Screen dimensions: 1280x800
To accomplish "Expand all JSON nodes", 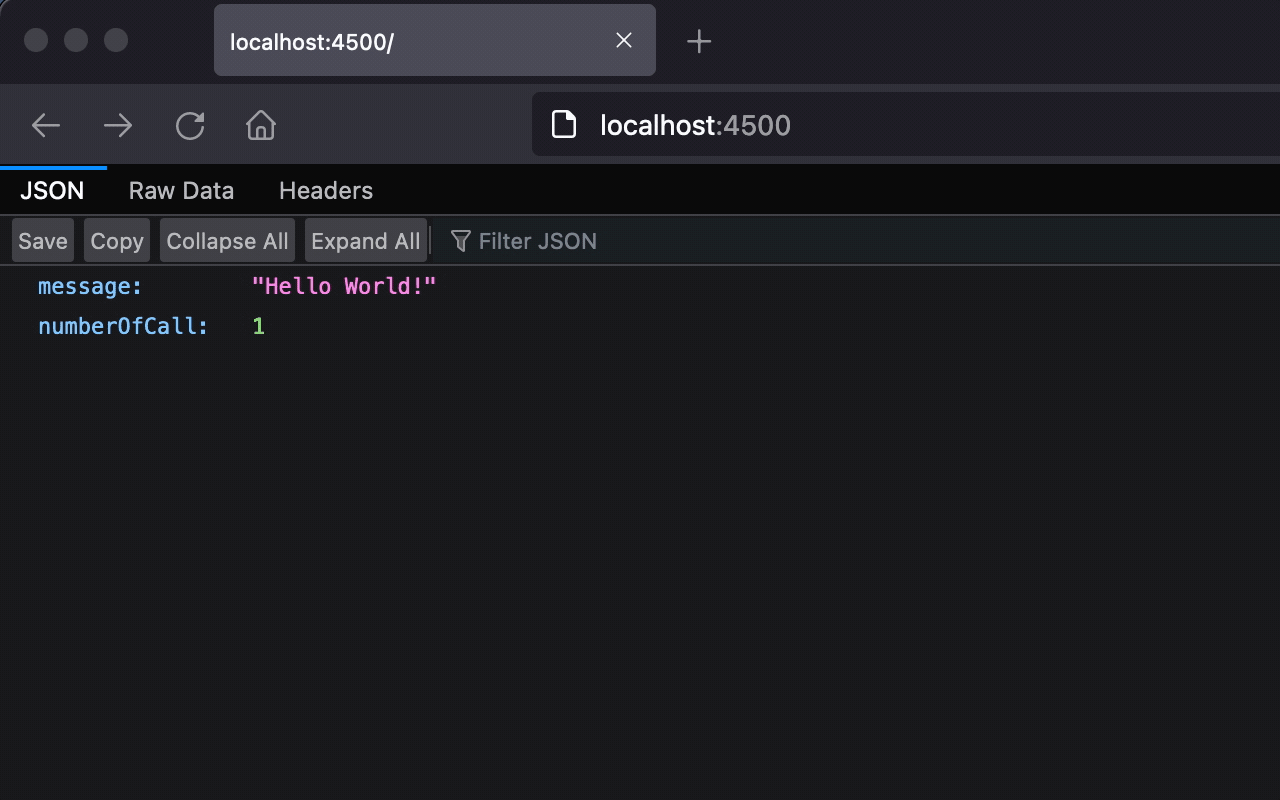I will 365,240.
